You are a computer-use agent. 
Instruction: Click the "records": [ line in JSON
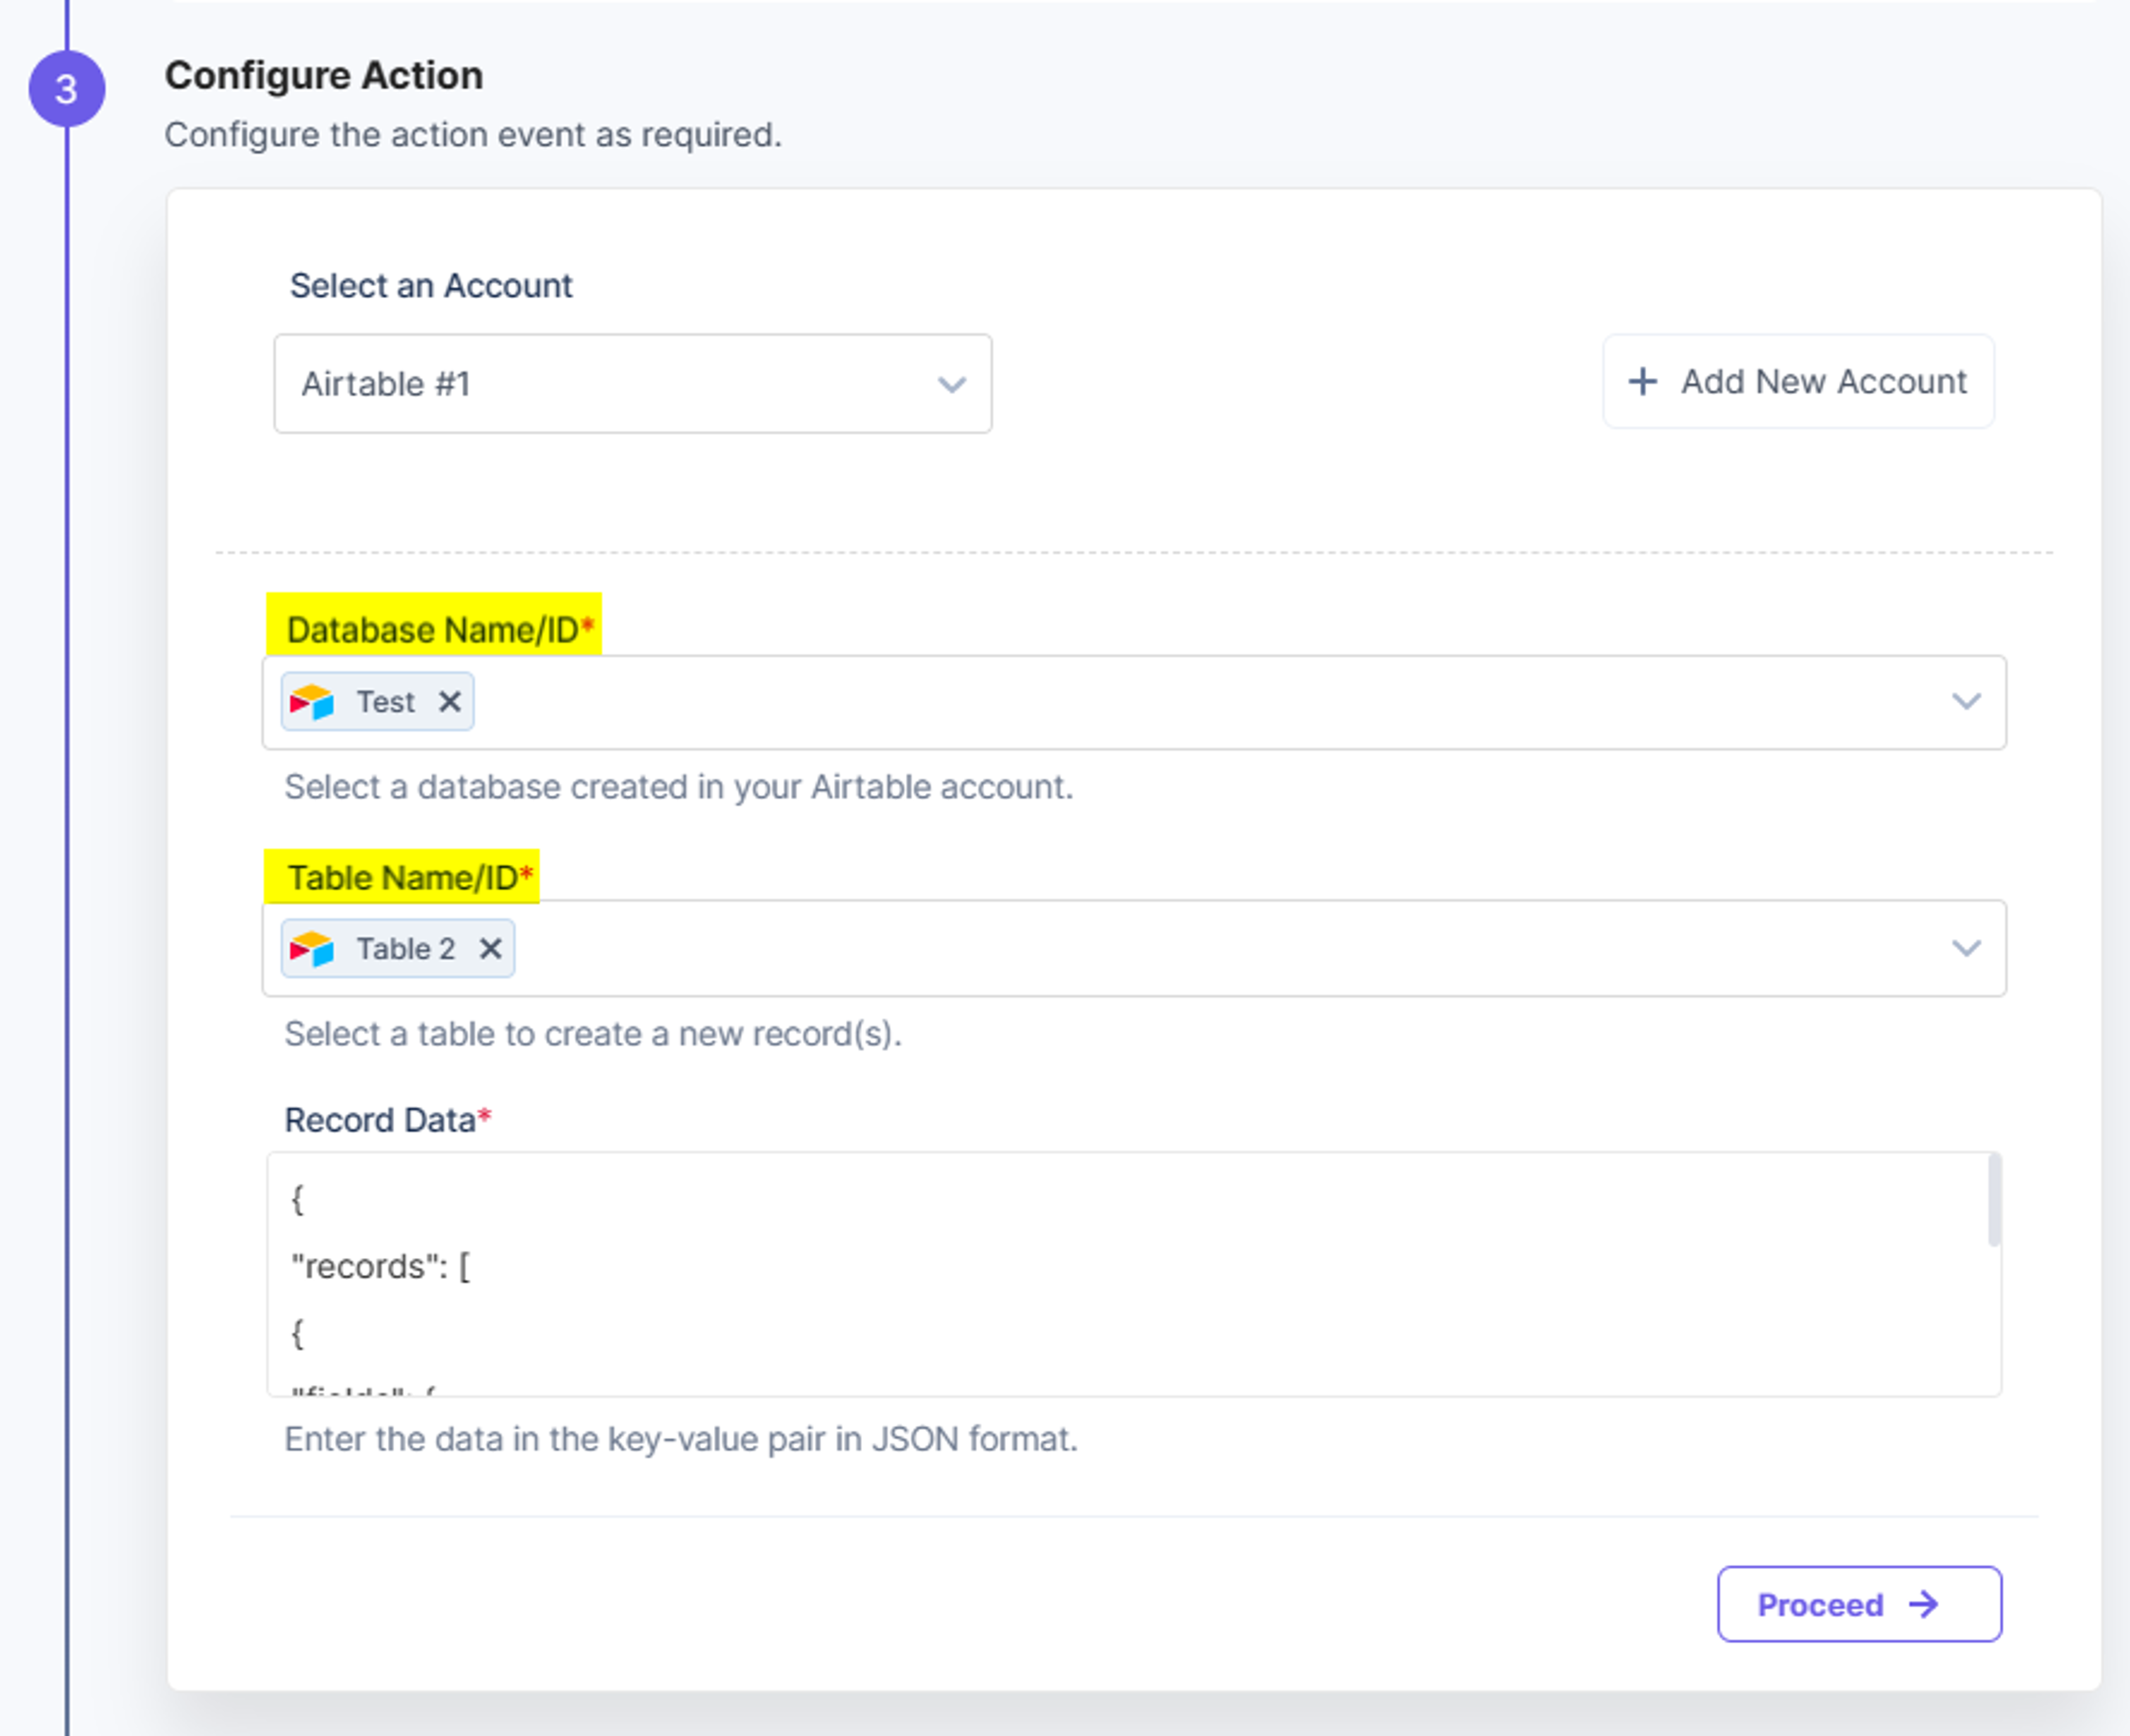click(x=380, y=1266)
